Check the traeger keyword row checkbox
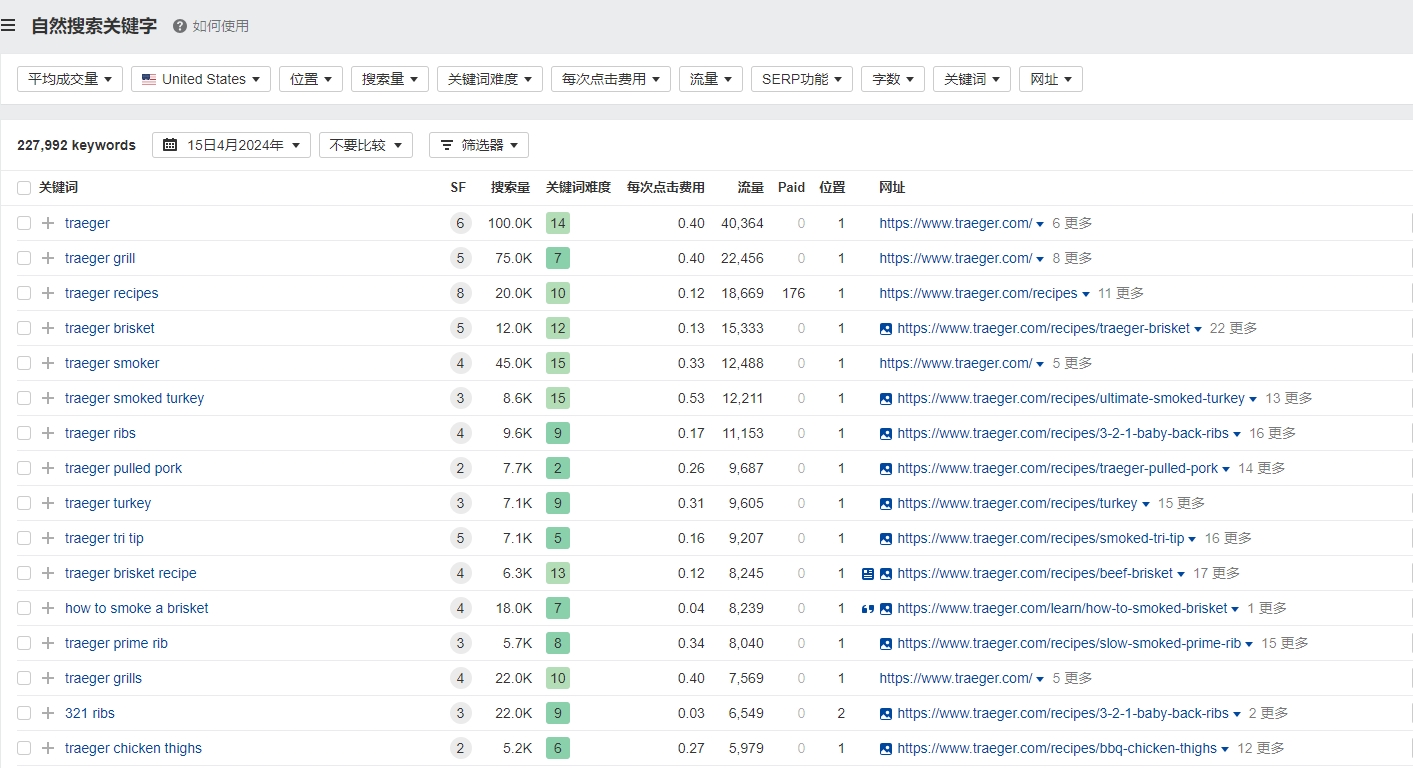This screenshot has height=768, width=1413. pyautogui.click(x=24, y=223)
